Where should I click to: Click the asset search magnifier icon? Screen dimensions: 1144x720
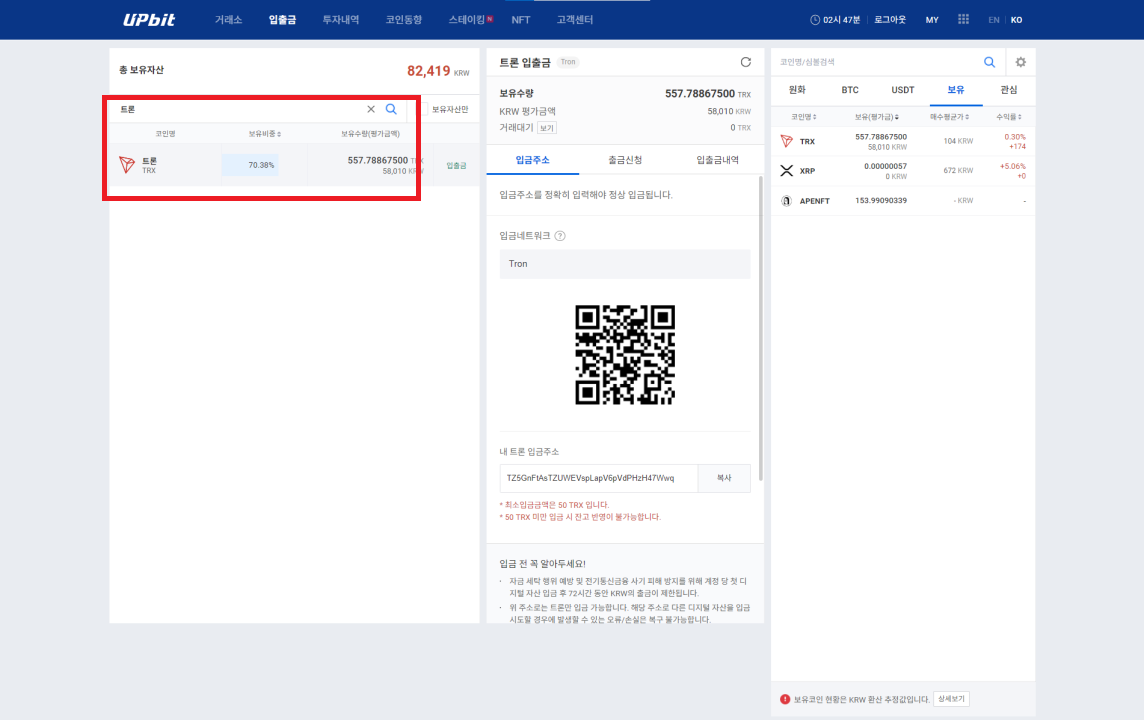(391, 109)
